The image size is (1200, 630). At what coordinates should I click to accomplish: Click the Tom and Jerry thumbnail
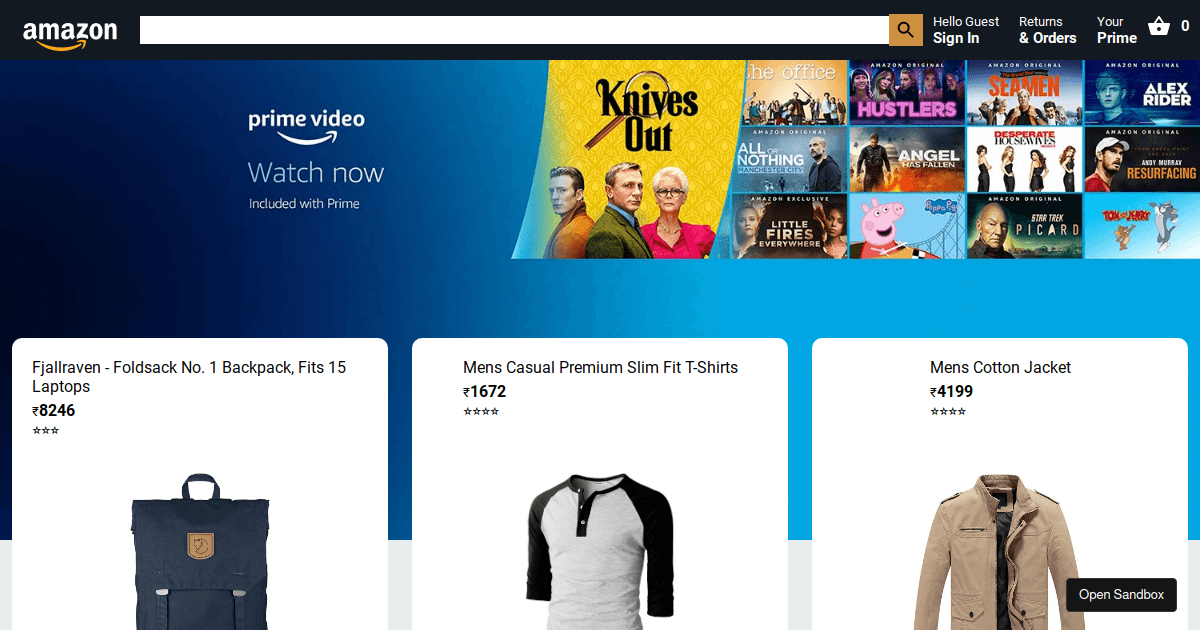tap(1142, 226)
